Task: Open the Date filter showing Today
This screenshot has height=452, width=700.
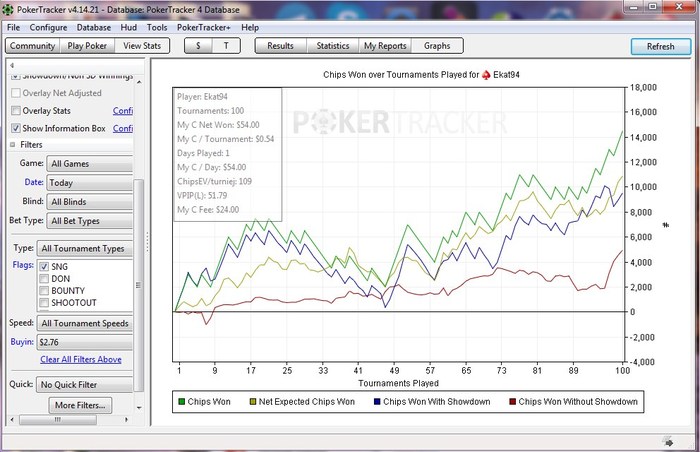Action: click(x=89, y=183)
